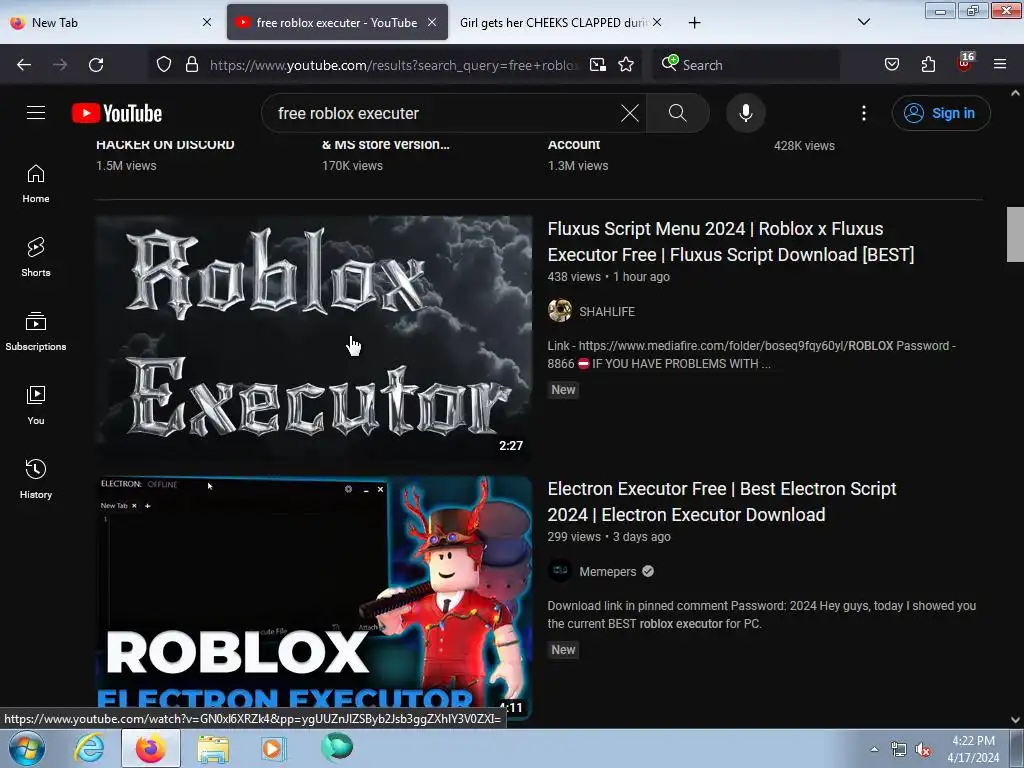This screenshot has height=768, width=1024.
Task: Open History in the sidebar
Action: tap(36, 479)
